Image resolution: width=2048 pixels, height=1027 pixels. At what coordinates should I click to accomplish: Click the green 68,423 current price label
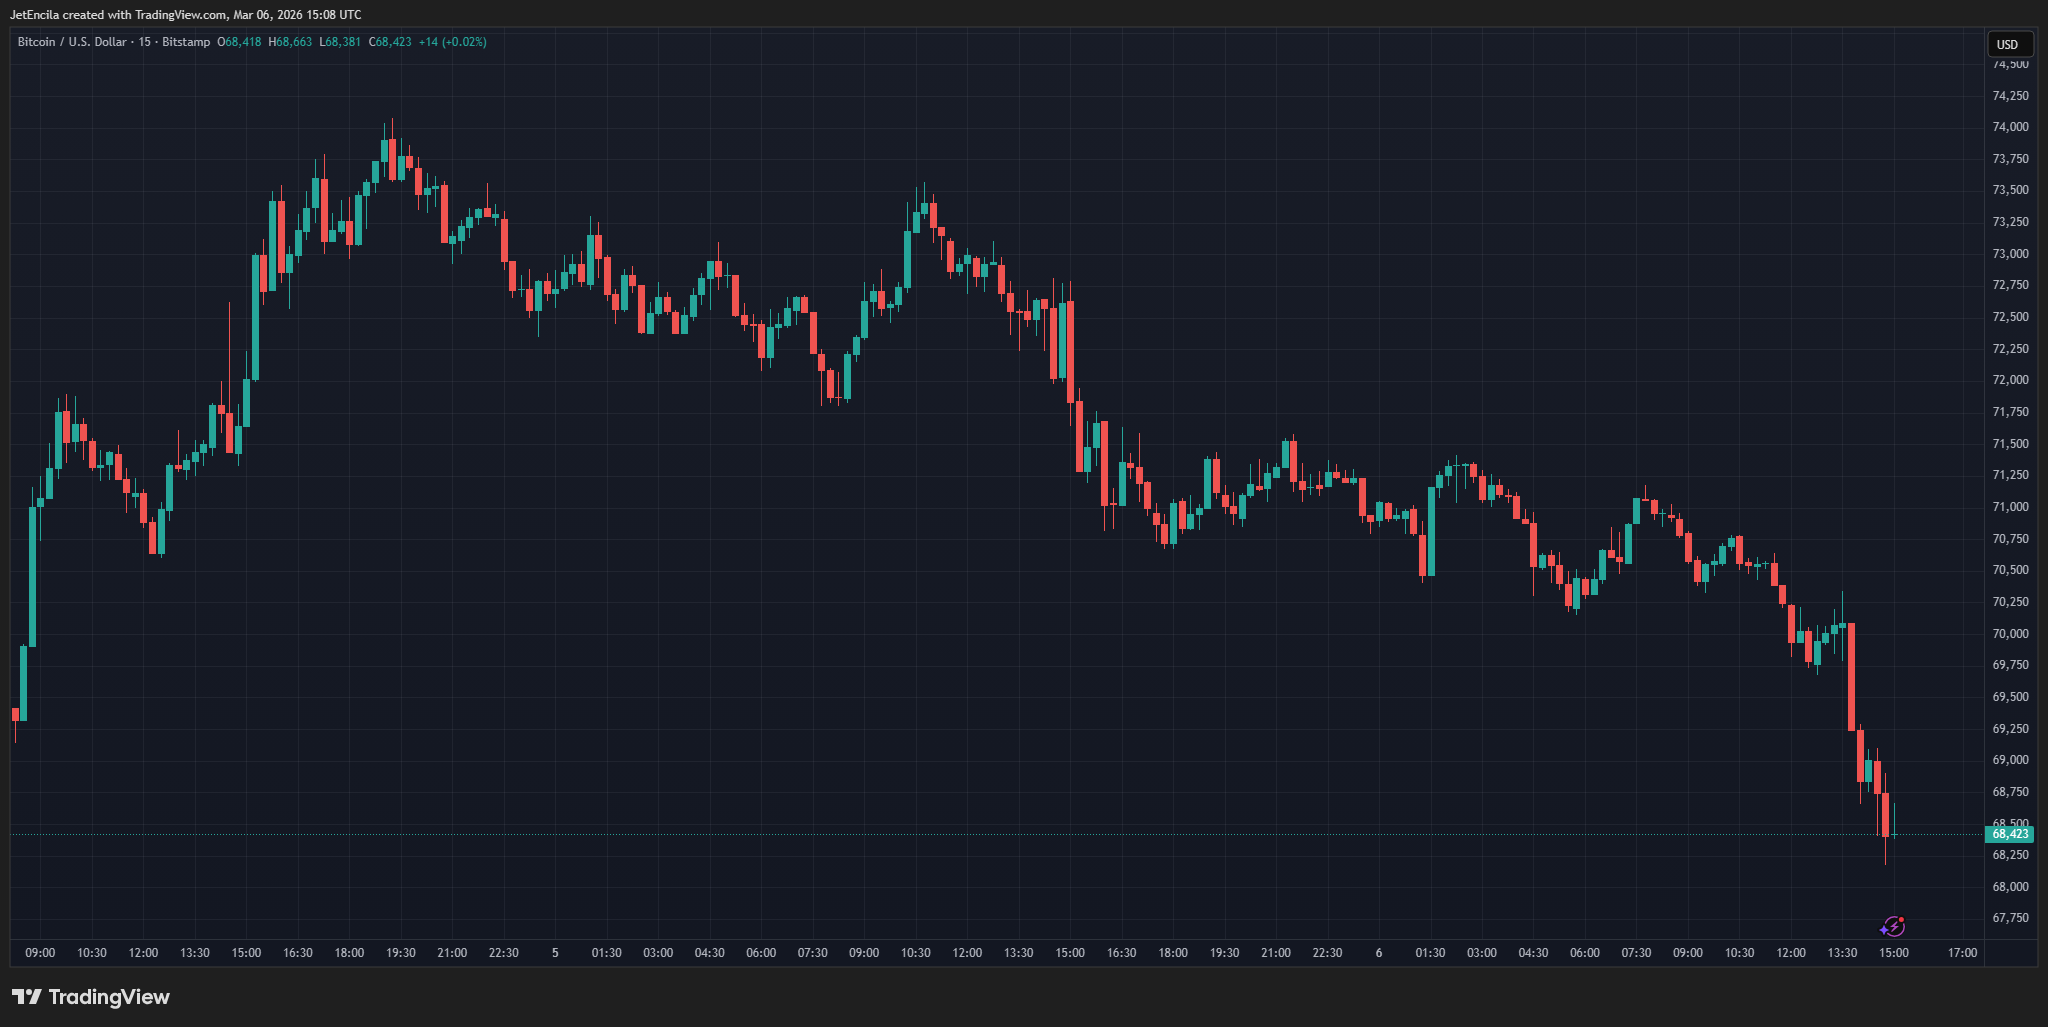coord(2009,834)
